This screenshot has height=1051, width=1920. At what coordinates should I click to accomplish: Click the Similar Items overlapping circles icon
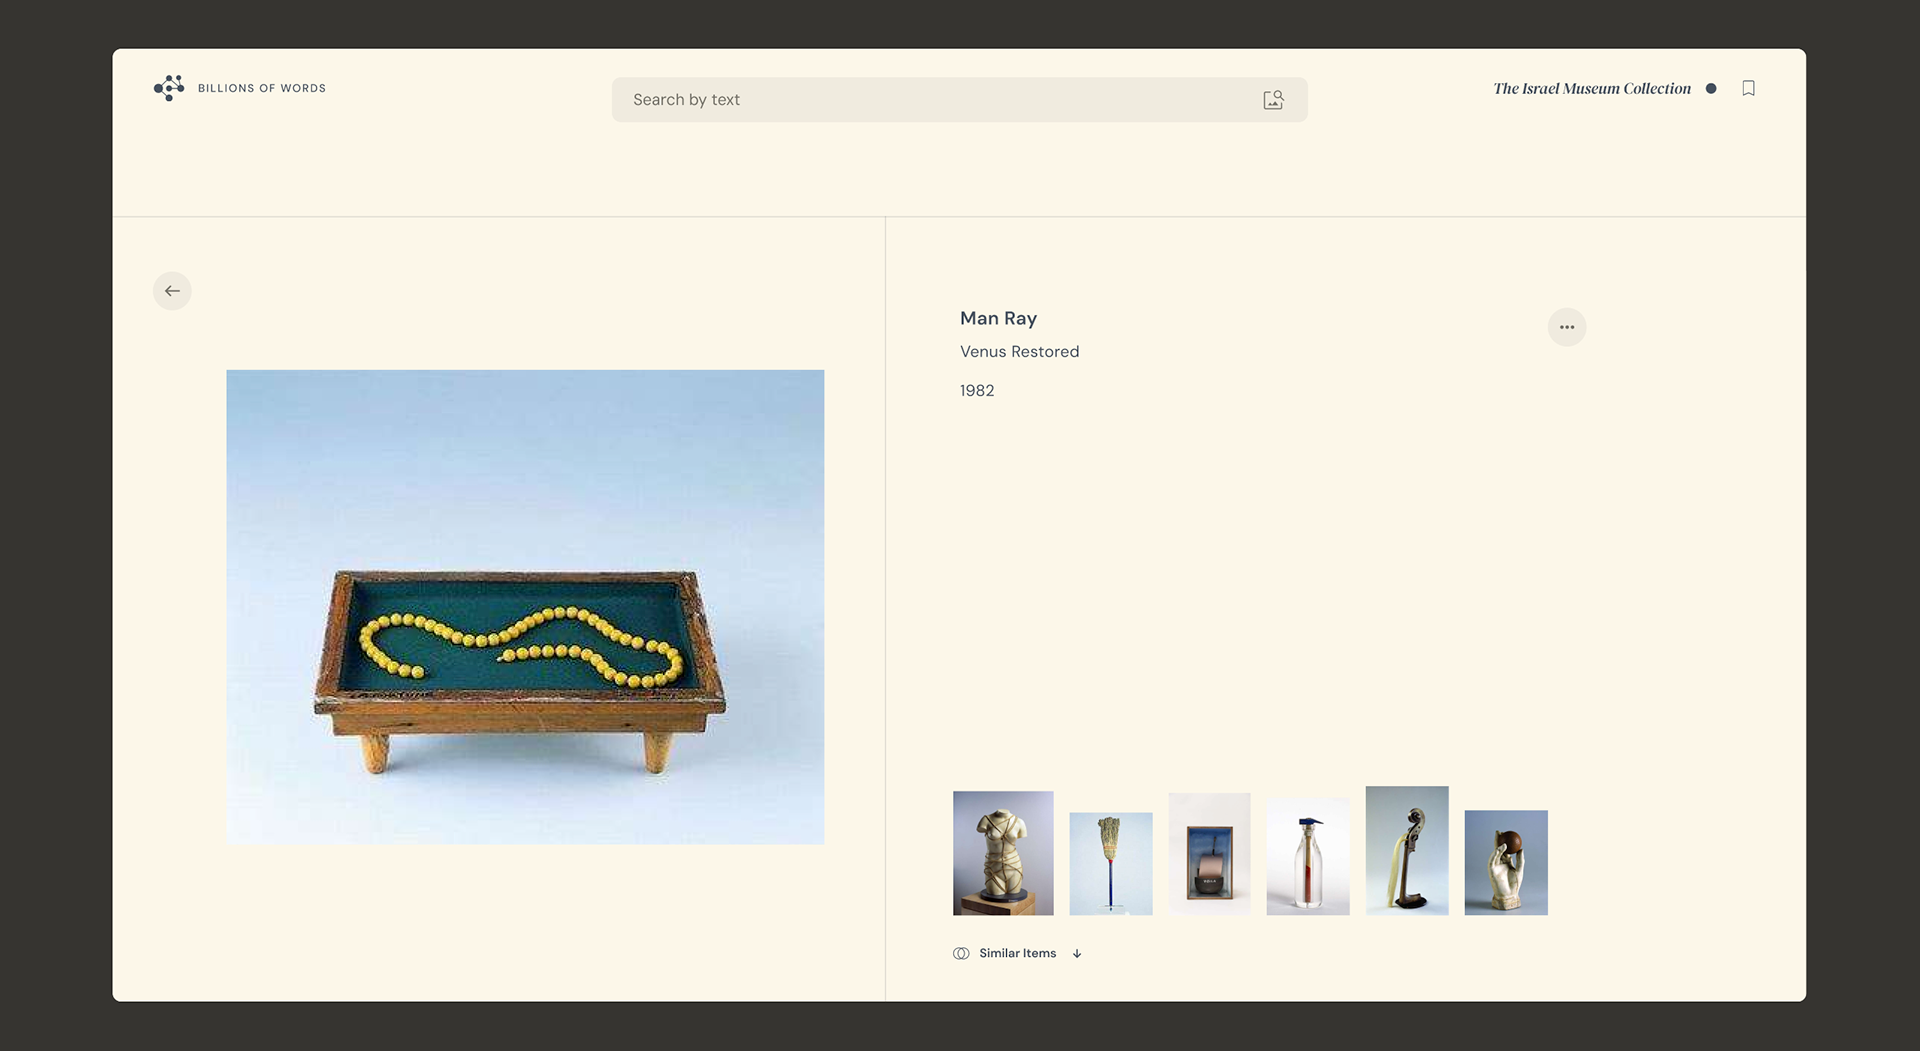(x=961, y=953)
